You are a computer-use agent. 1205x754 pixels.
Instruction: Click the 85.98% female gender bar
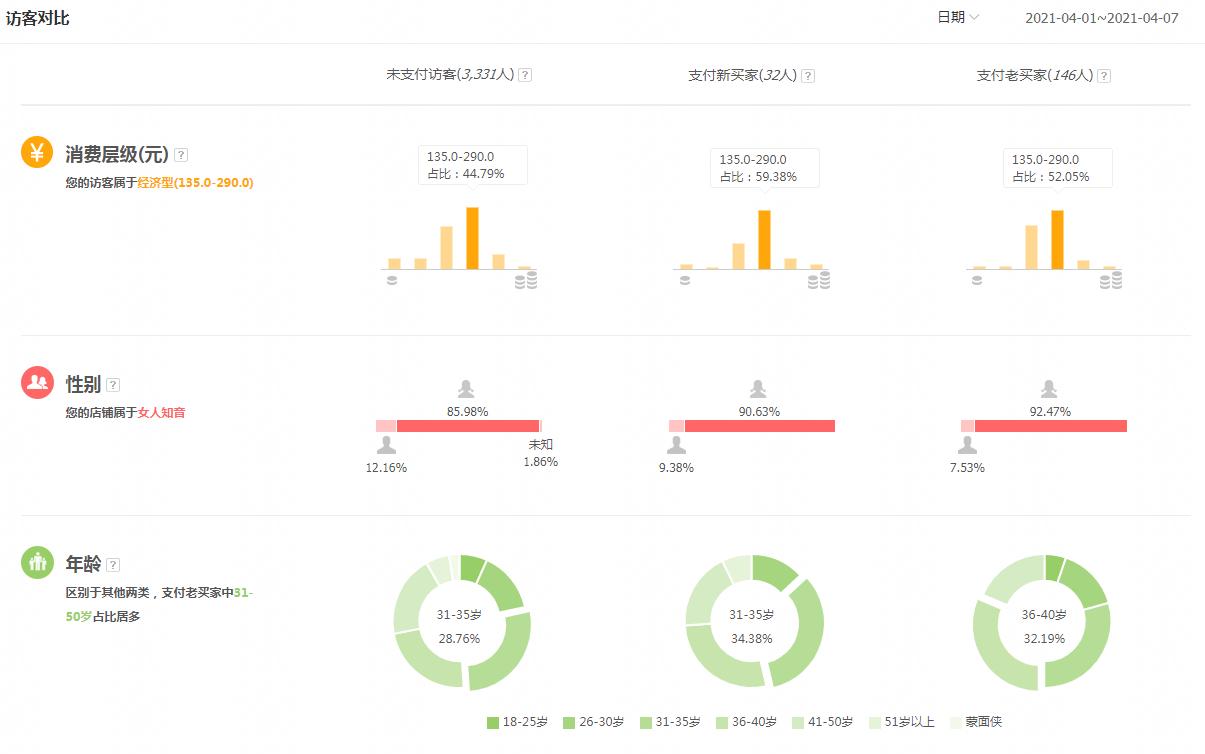click(468, 426)
